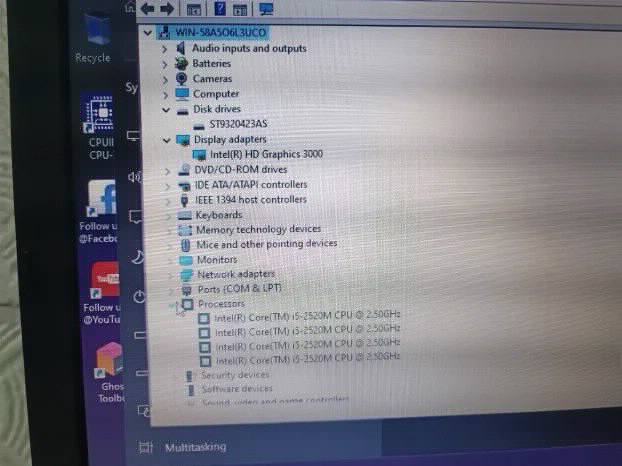Collapse the Display adapters node
The width and height of the screenshot is (622, 466).
167,140
